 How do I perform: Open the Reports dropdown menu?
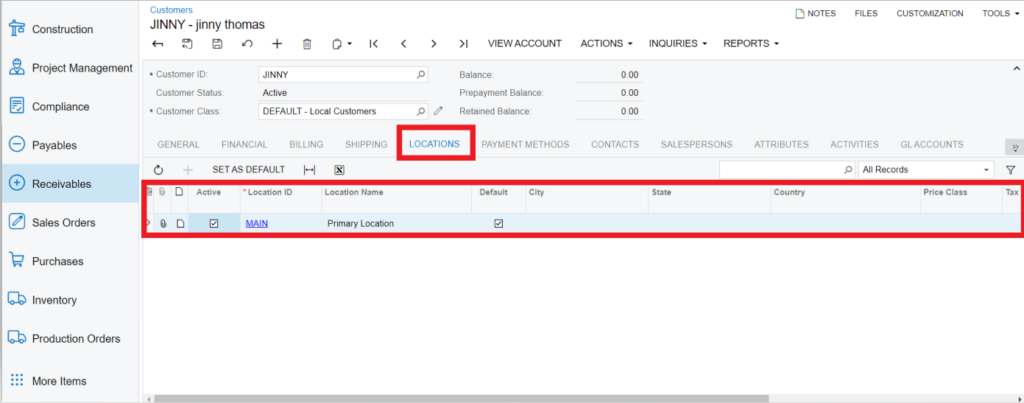point(750,44)
